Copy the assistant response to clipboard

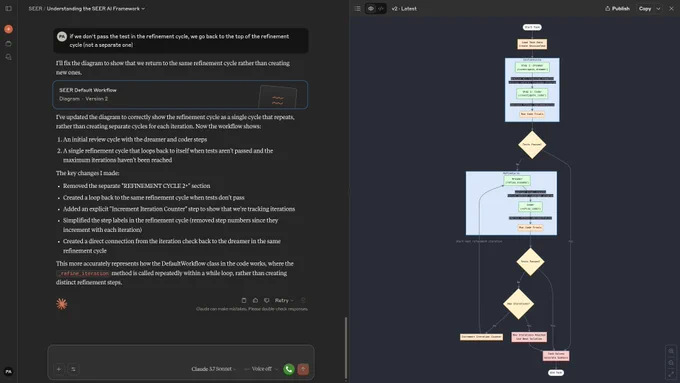click(244, 300)
